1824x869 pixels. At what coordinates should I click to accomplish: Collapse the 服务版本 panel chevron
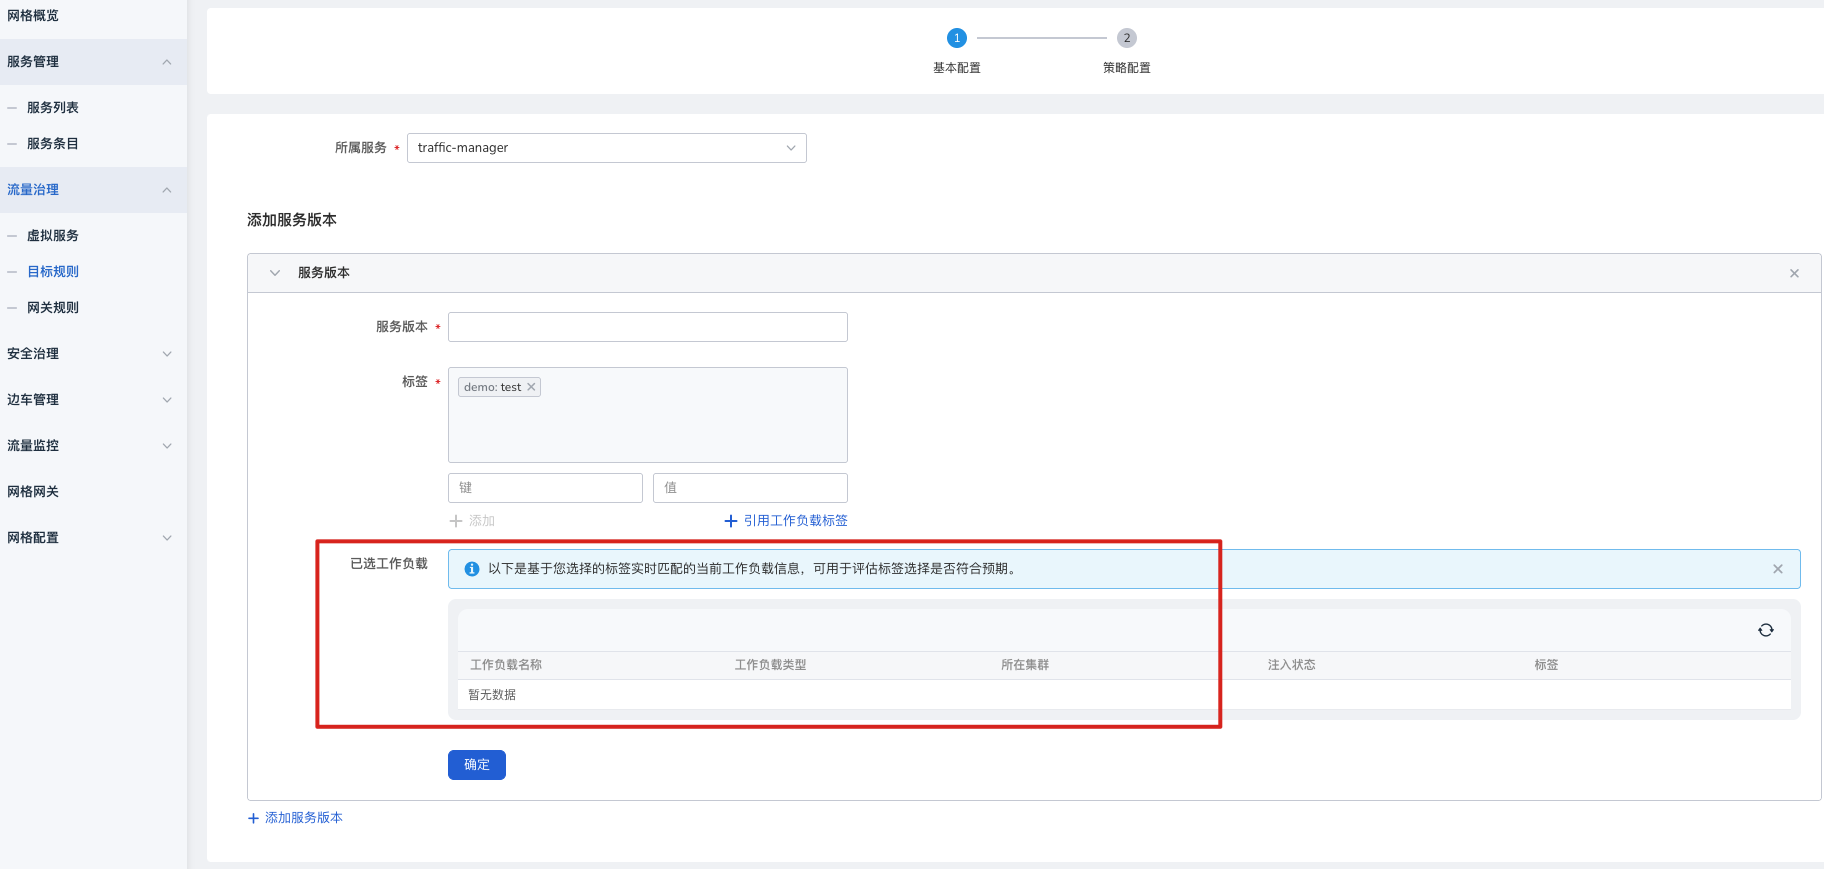[275, 273]
